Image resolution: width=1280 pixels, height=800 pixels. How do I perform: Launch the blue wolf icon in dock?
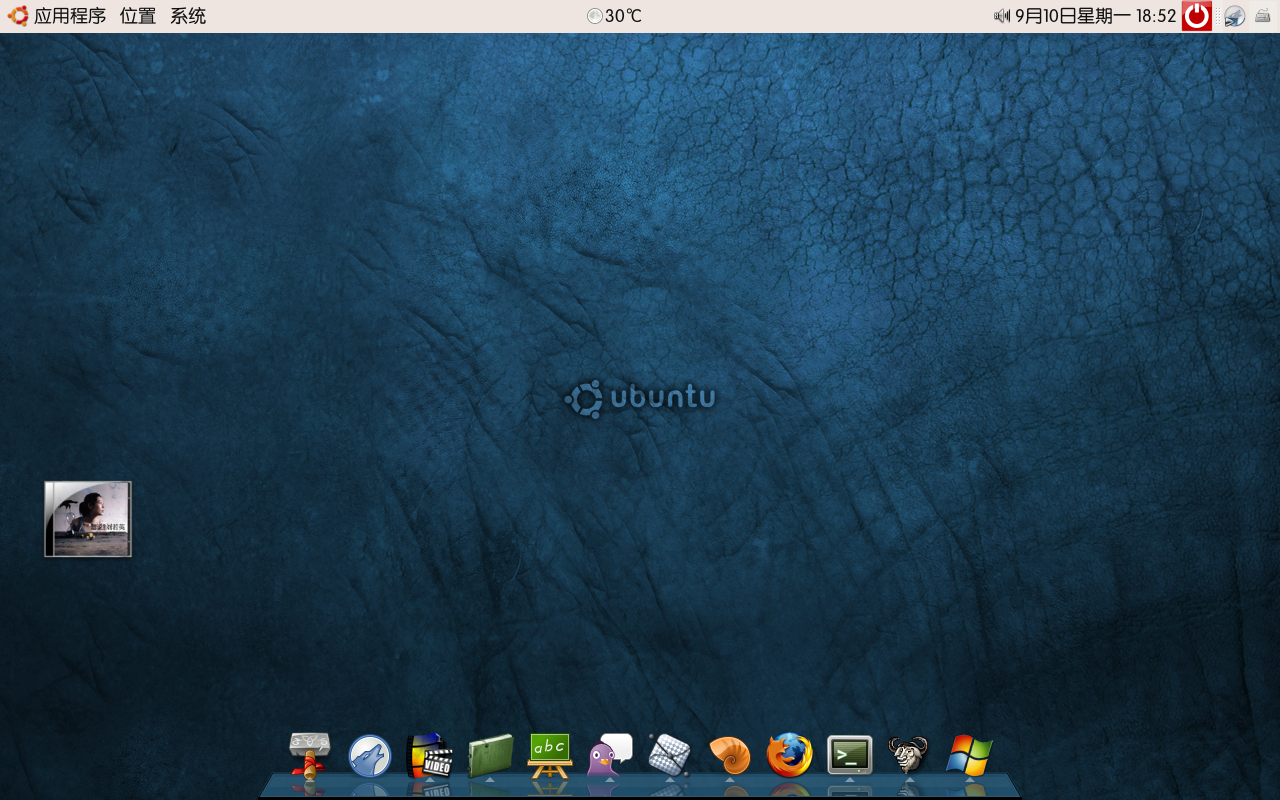click(x=370, y=756)
